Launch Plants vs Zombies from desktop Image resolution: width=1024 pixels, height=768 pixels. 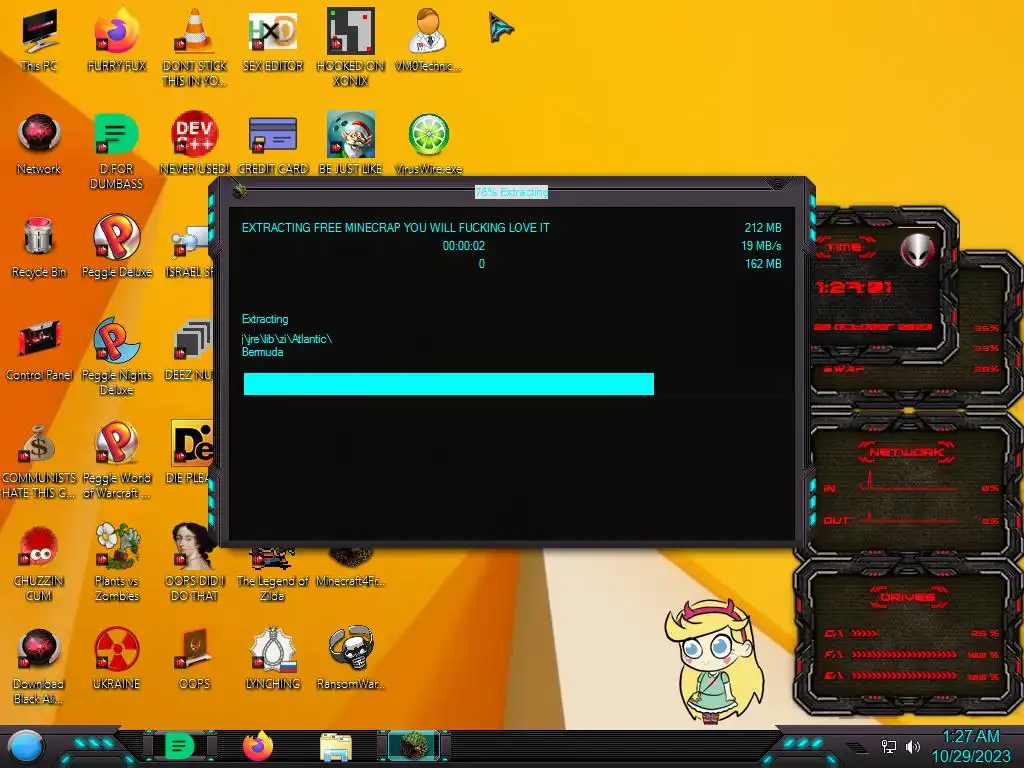click(x=116, y=564)
